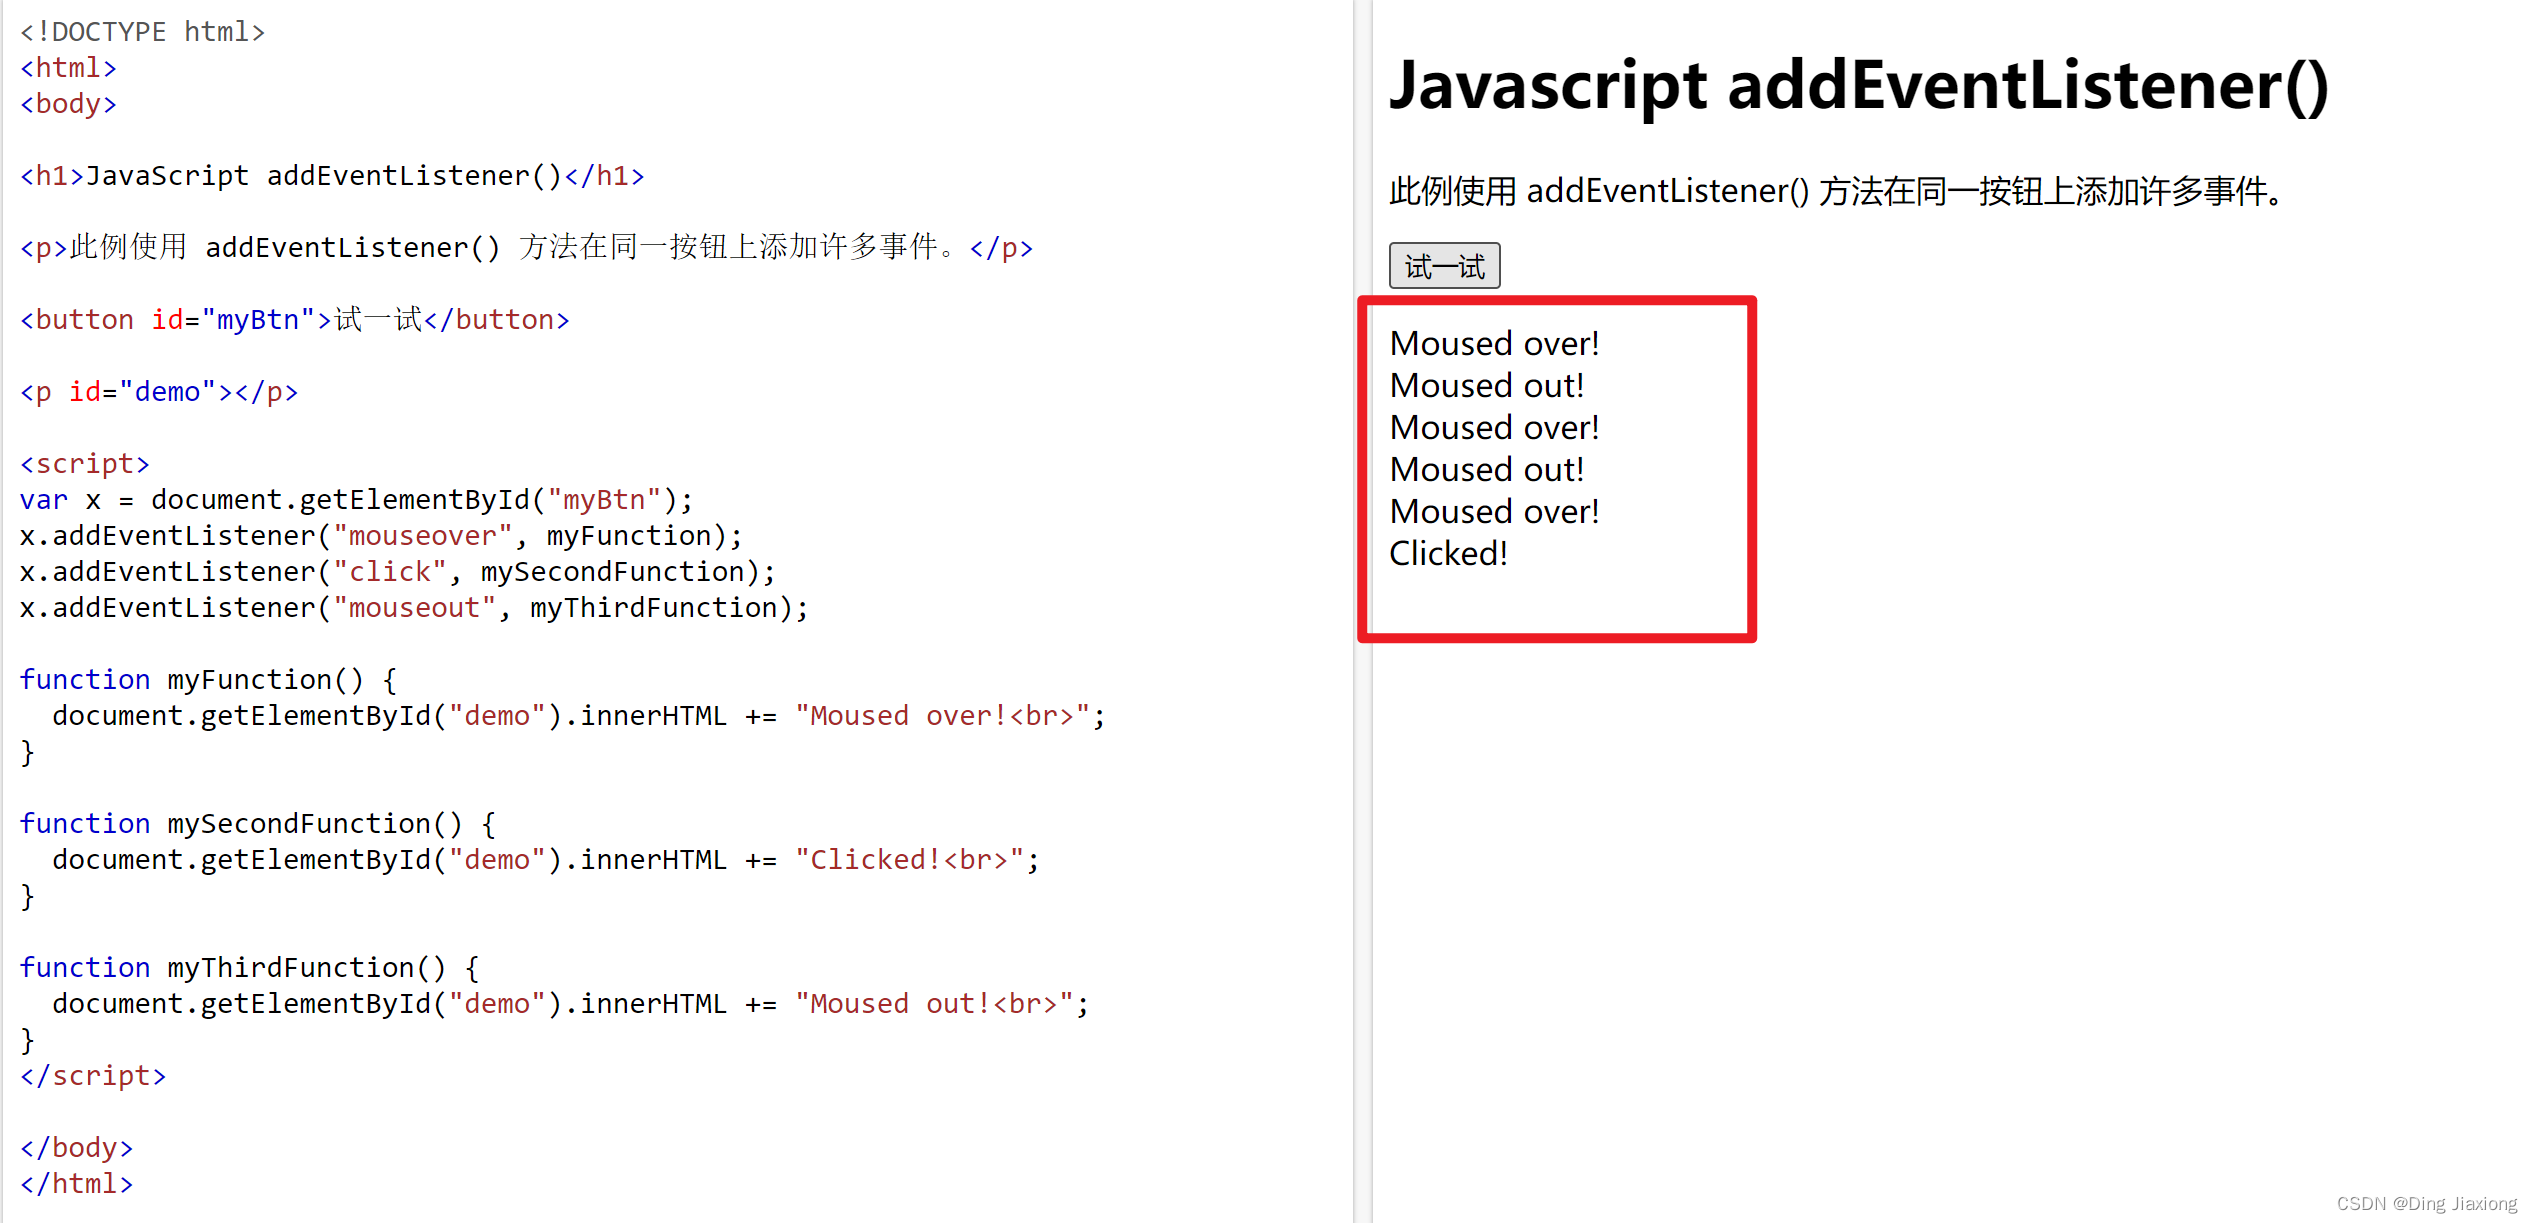Click the 'Clicked!' output line
Viewport: 2533px width, 1223px height.
1448,553
